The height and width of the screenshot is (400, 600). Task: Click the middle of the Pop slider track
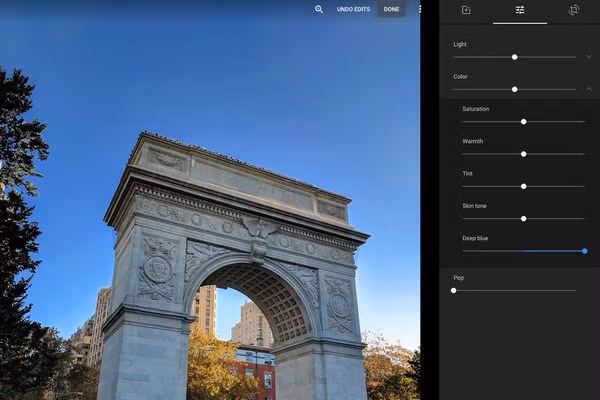(x=515, y=290)
